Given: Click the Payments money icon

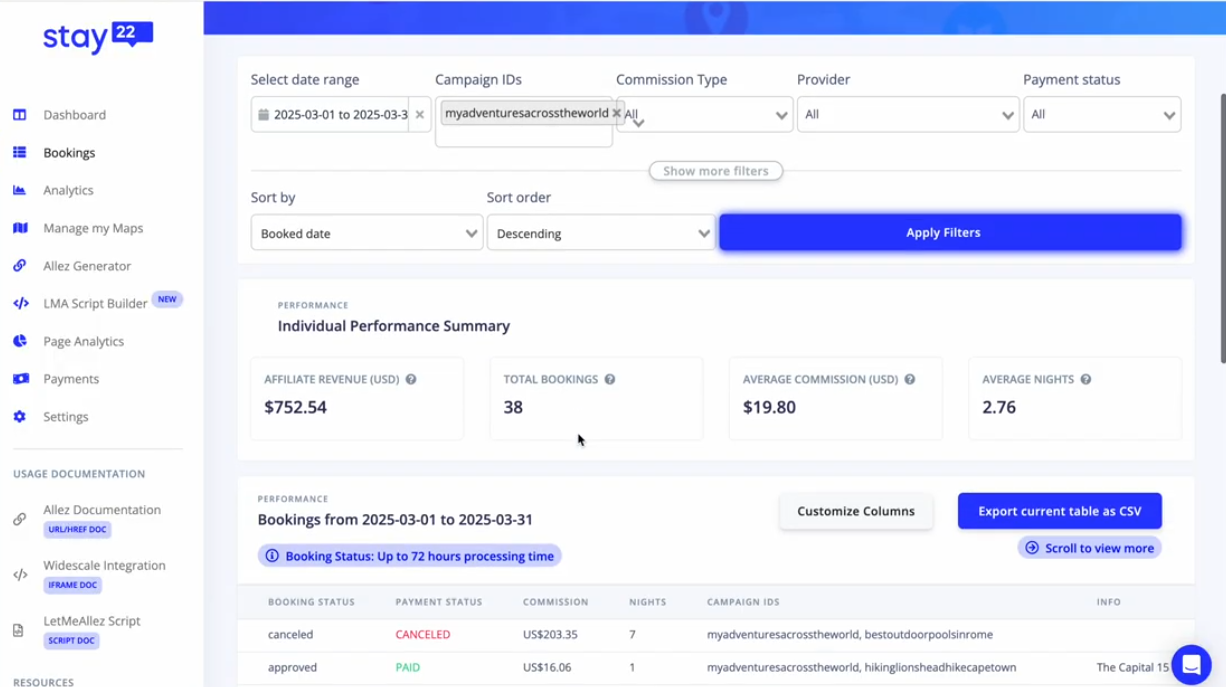Looking at the screenshot, I should click(20, 379).
